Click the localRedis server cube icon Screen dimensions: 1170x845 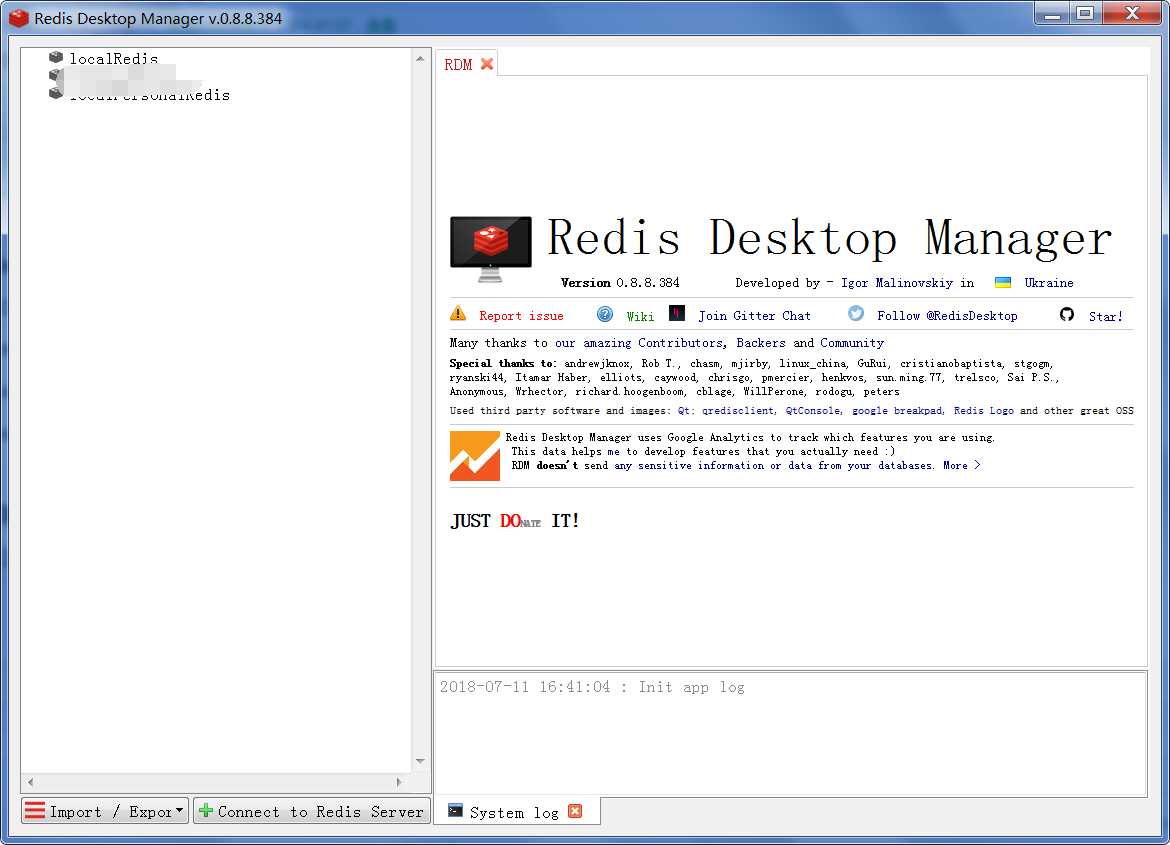pyautogui.click(x=55, y=57)
